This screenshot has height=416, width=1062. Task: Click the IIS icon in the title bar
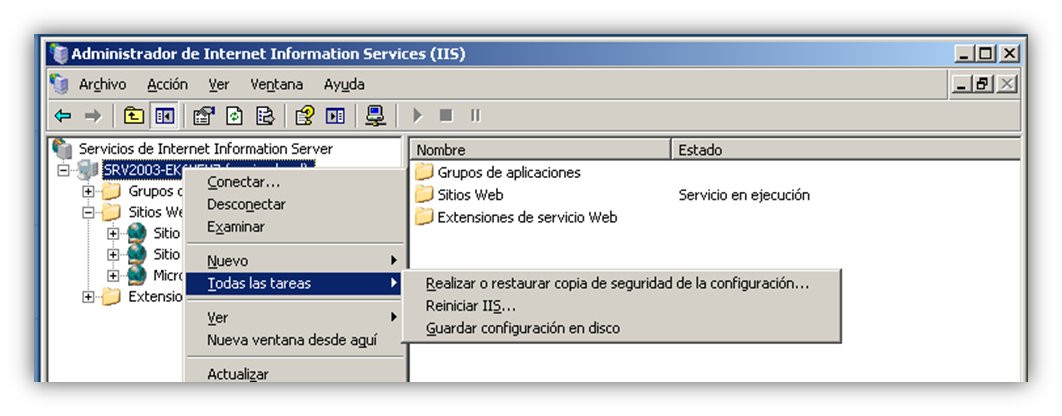point(60,54)
